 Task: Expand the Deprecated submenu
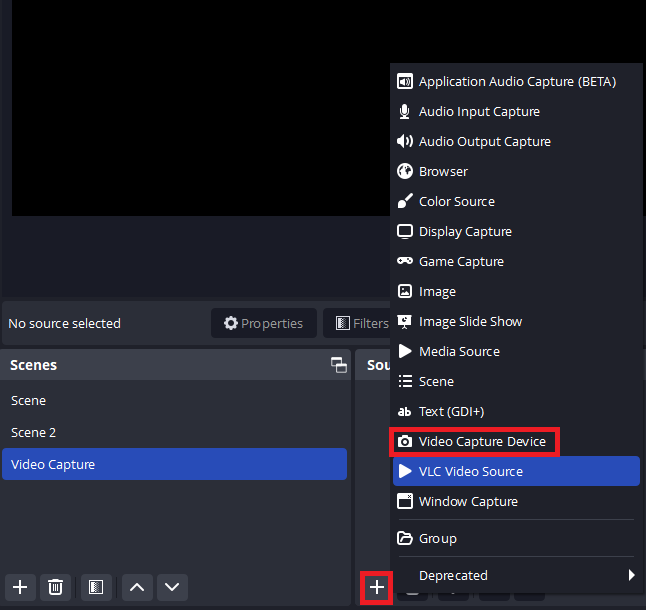pyautogui.click(x=516, y=575)
